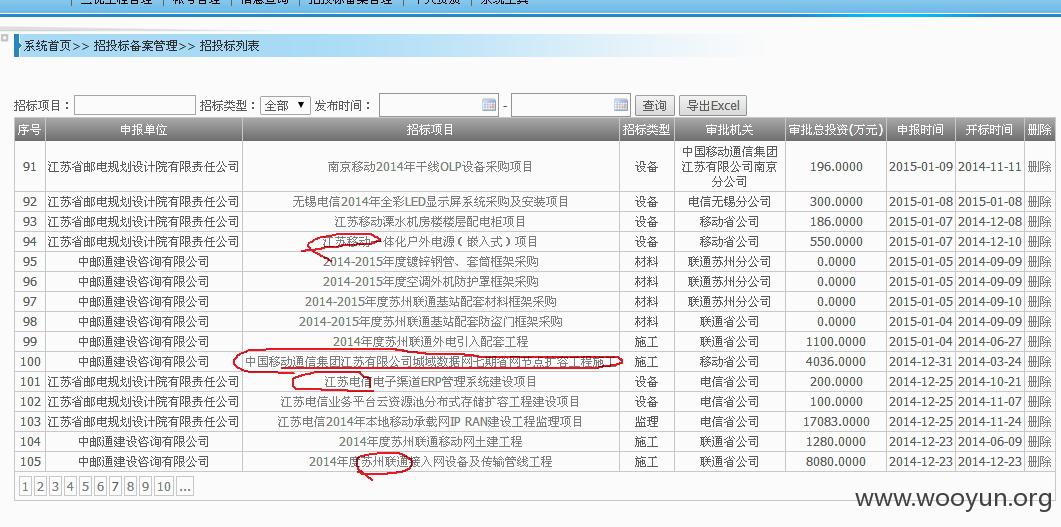Go to pagination page 9
The image size is (1061, 527).
(145, 486)
